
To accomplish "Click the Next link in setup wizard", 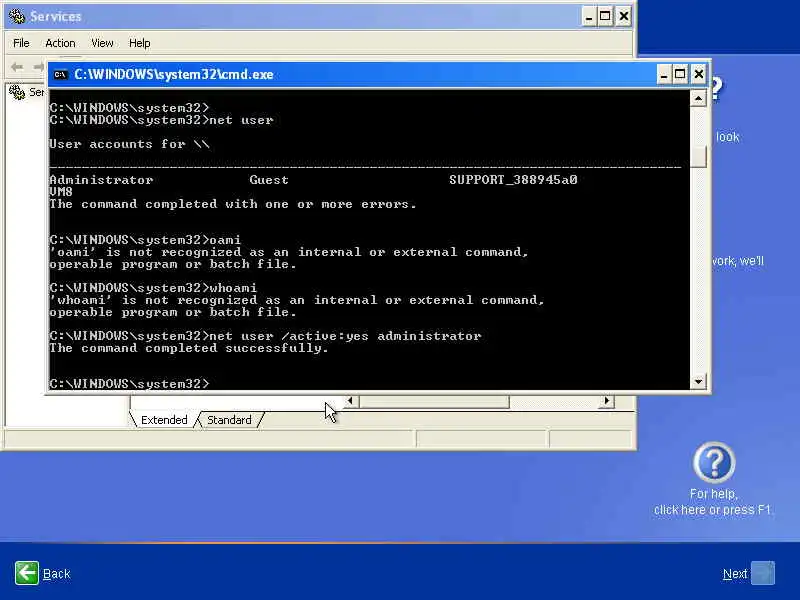I will pos(735,574).
